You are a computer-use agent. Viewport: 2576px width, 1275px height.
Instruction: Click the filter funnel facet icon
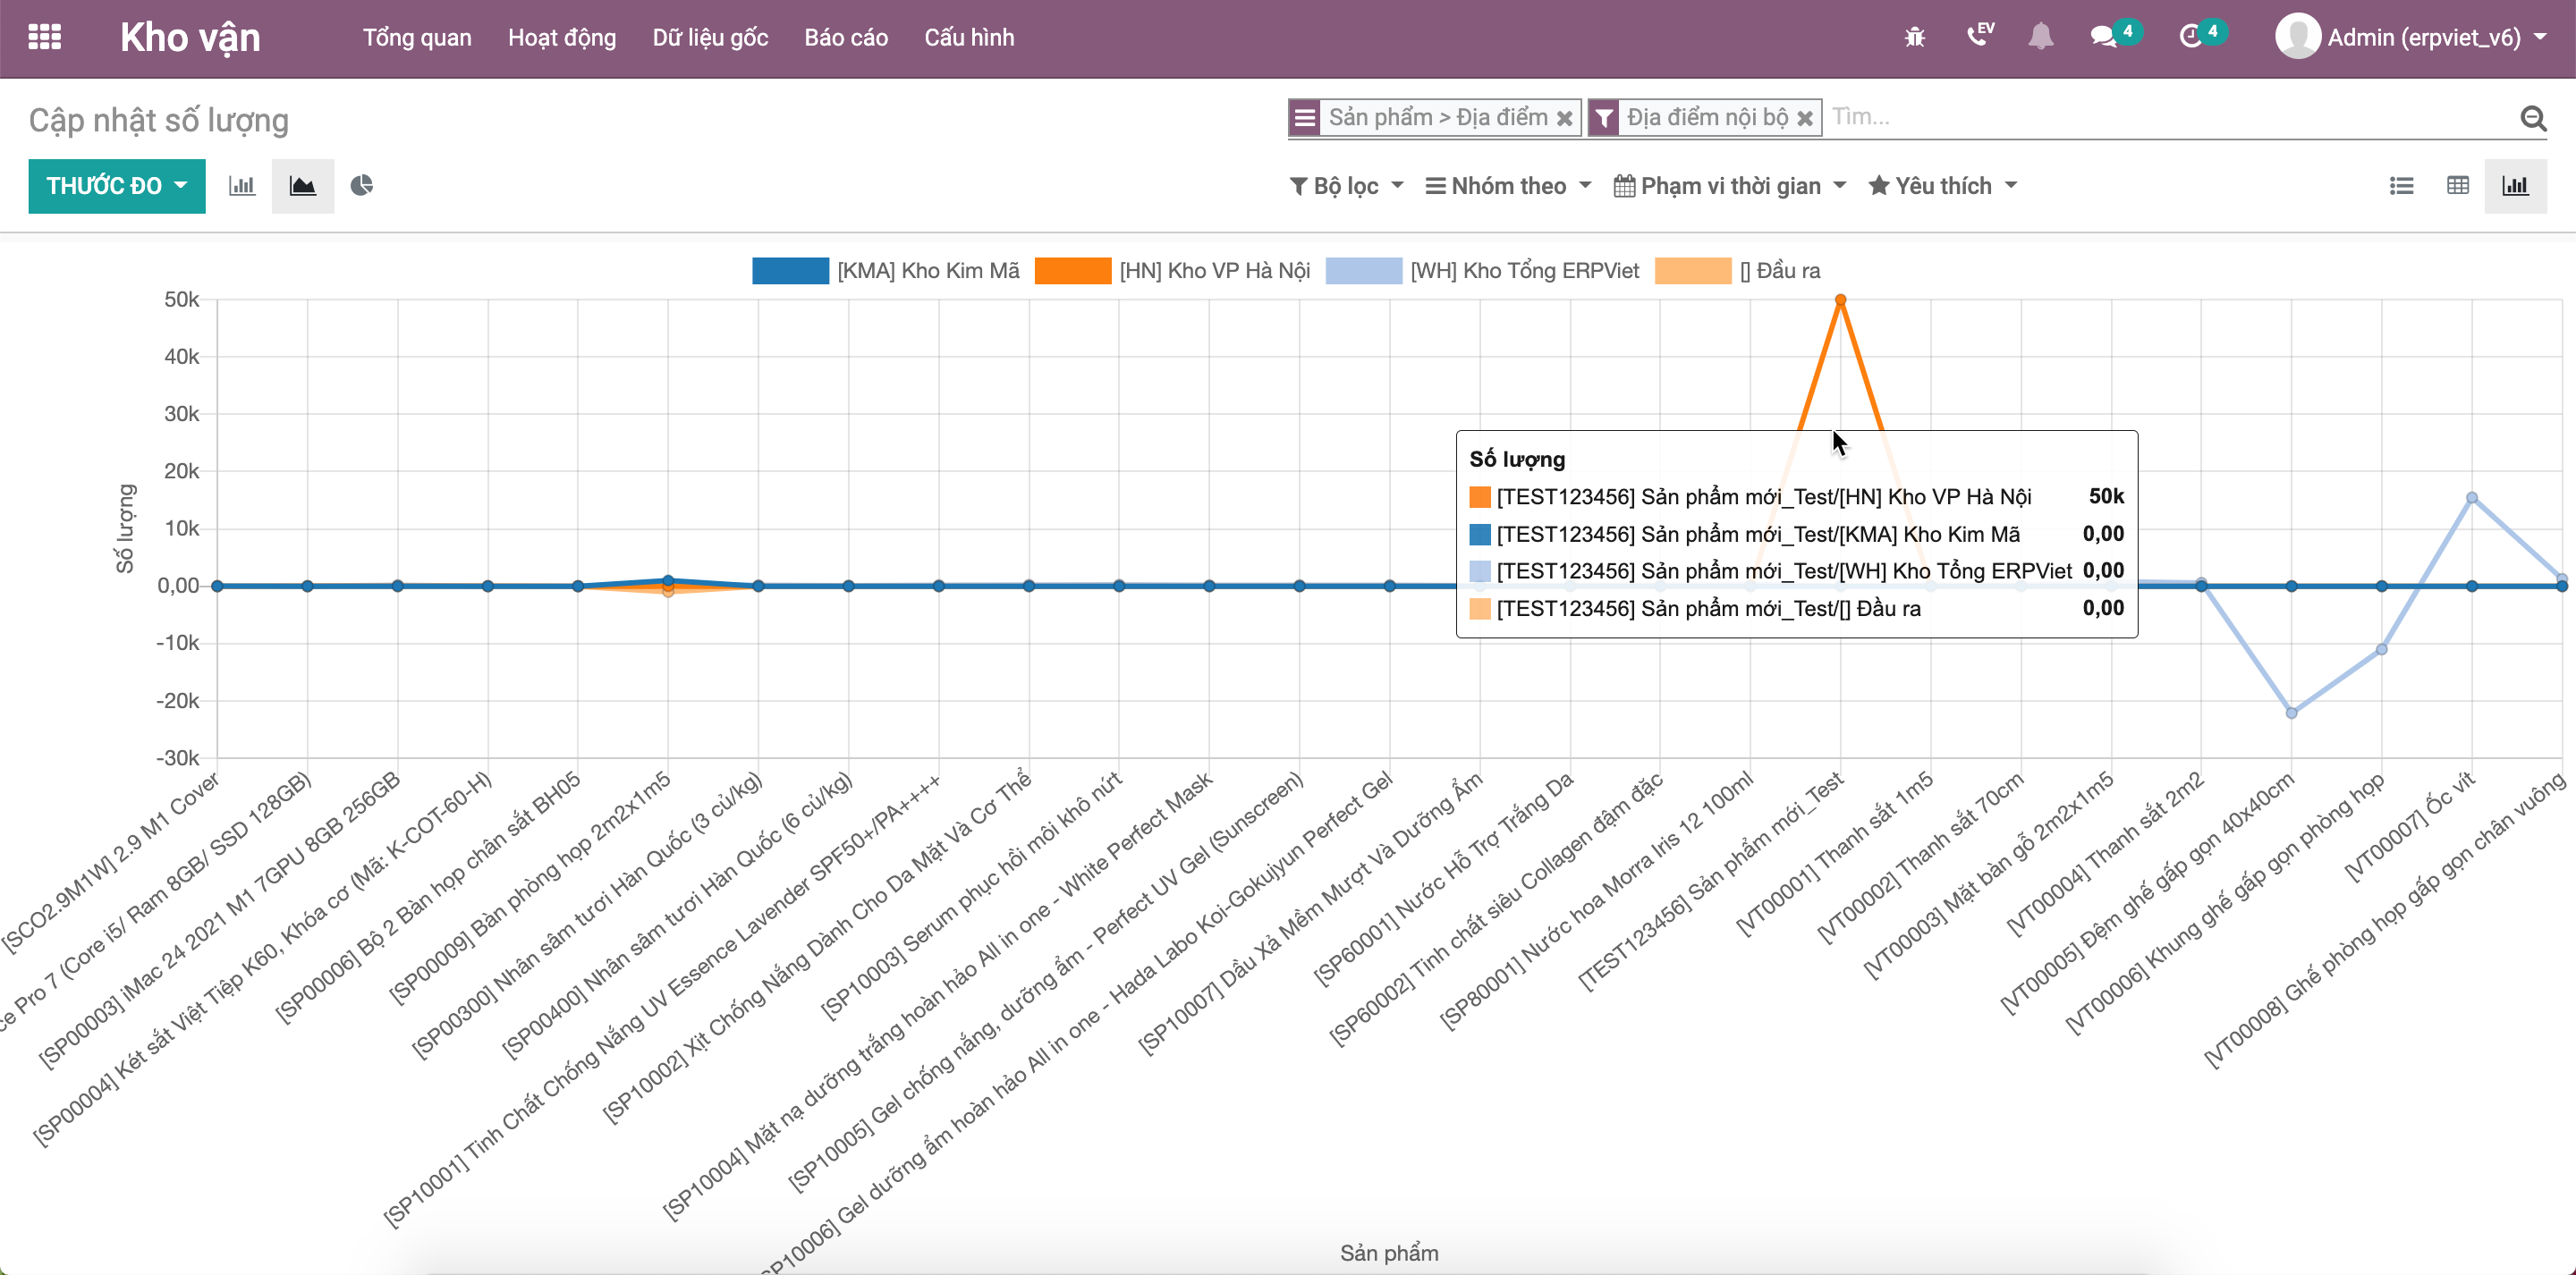tap(1603, 118)
